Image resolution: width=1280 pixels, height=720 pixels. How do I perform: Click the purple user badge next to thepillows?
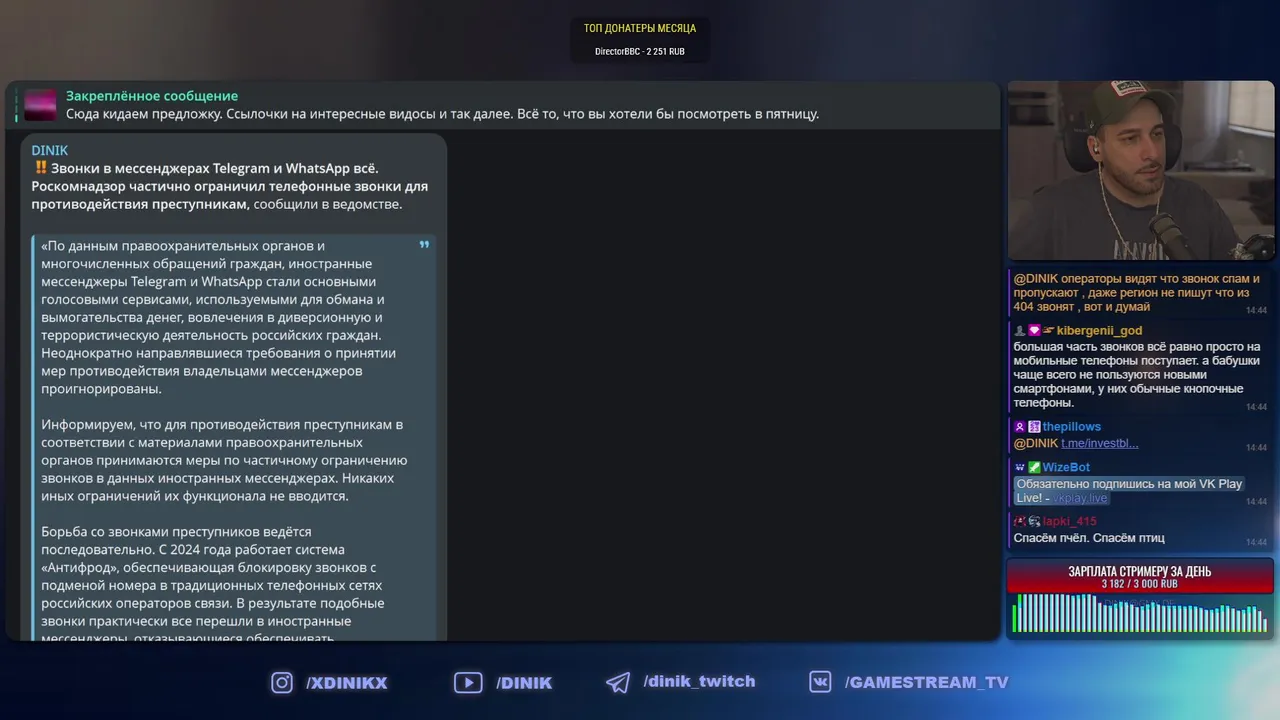click(x=1020, y=427)
